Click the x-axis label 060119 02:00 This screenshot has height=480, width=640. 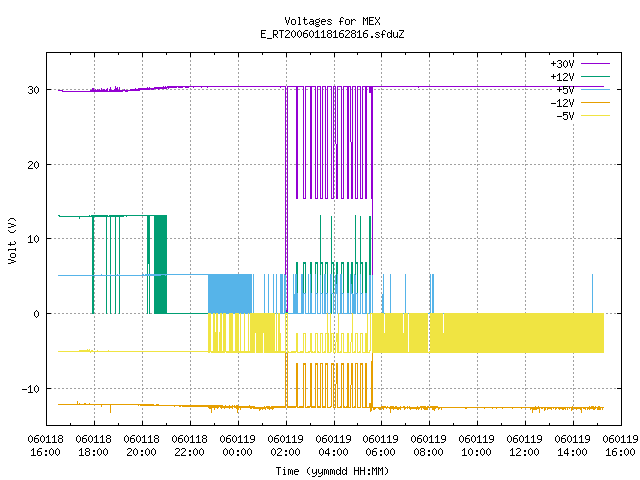point(285,446)
